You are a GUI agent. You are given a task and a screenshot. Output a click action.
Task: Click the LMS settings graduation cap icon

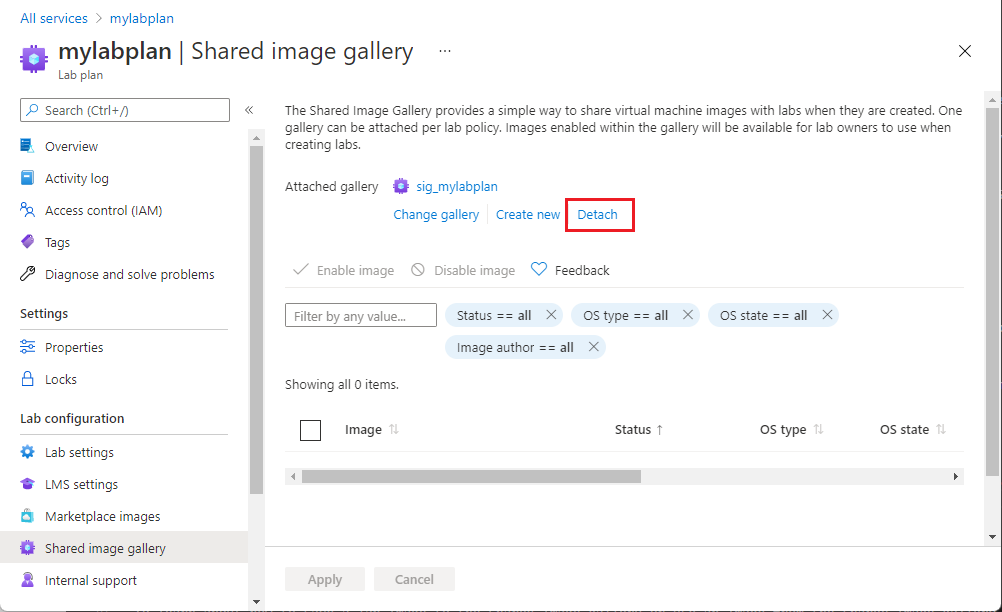coord(28,484)
